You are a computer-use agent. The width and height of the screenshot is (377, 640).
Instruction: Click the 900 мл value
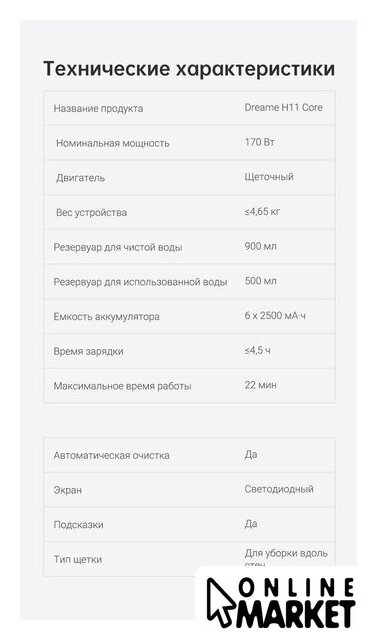coord(260,246)
